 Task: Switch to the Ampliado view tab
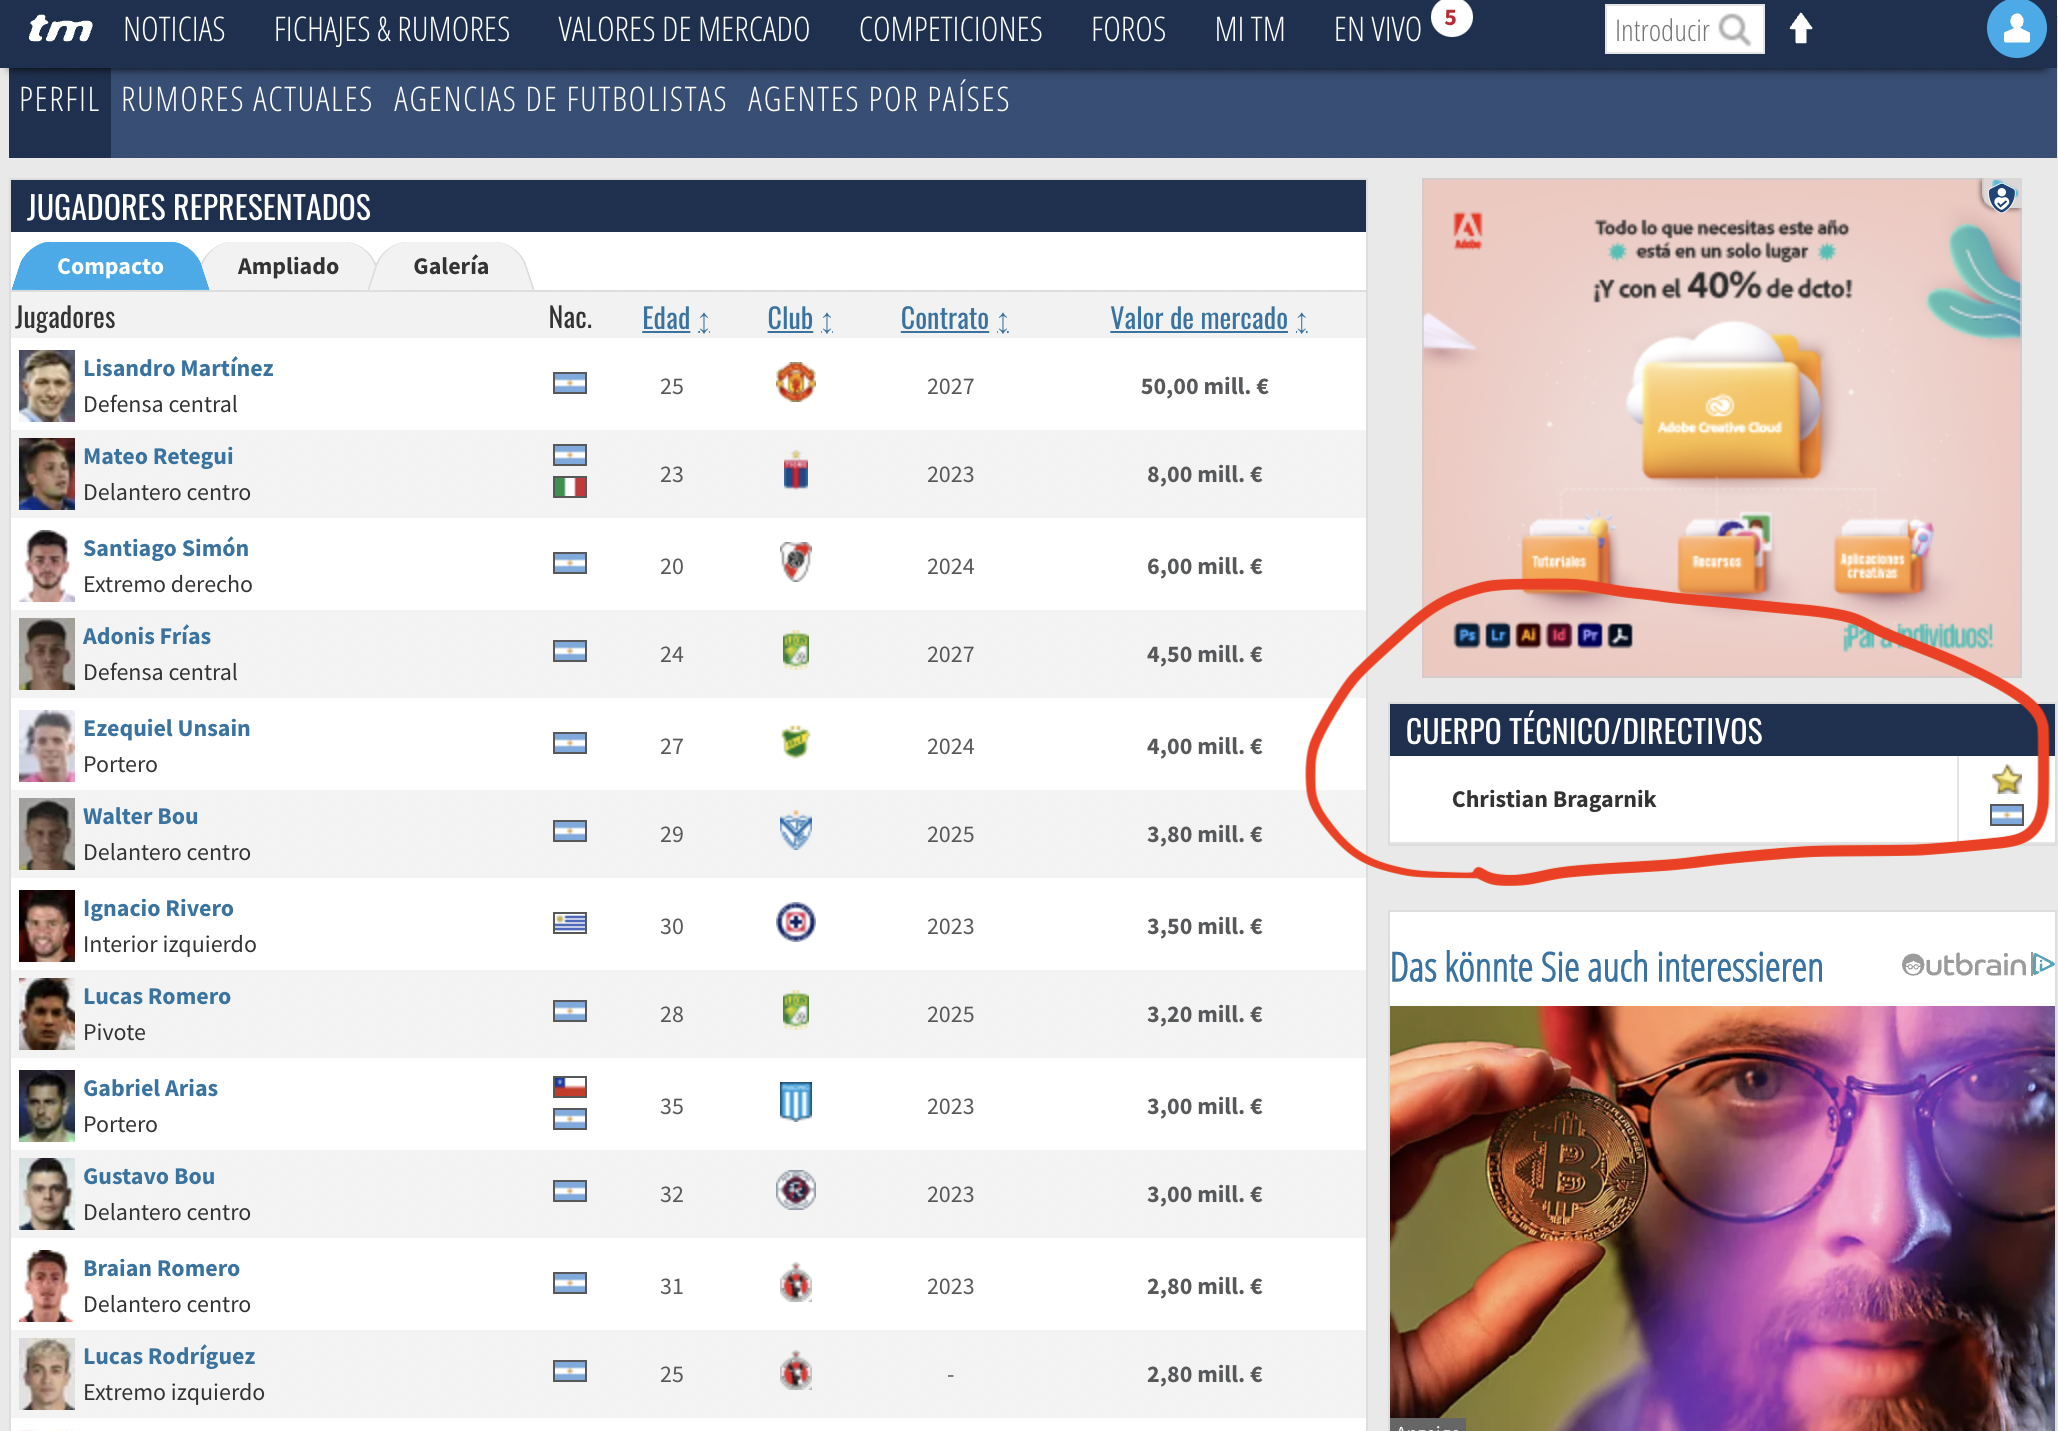tap(288, 266)
